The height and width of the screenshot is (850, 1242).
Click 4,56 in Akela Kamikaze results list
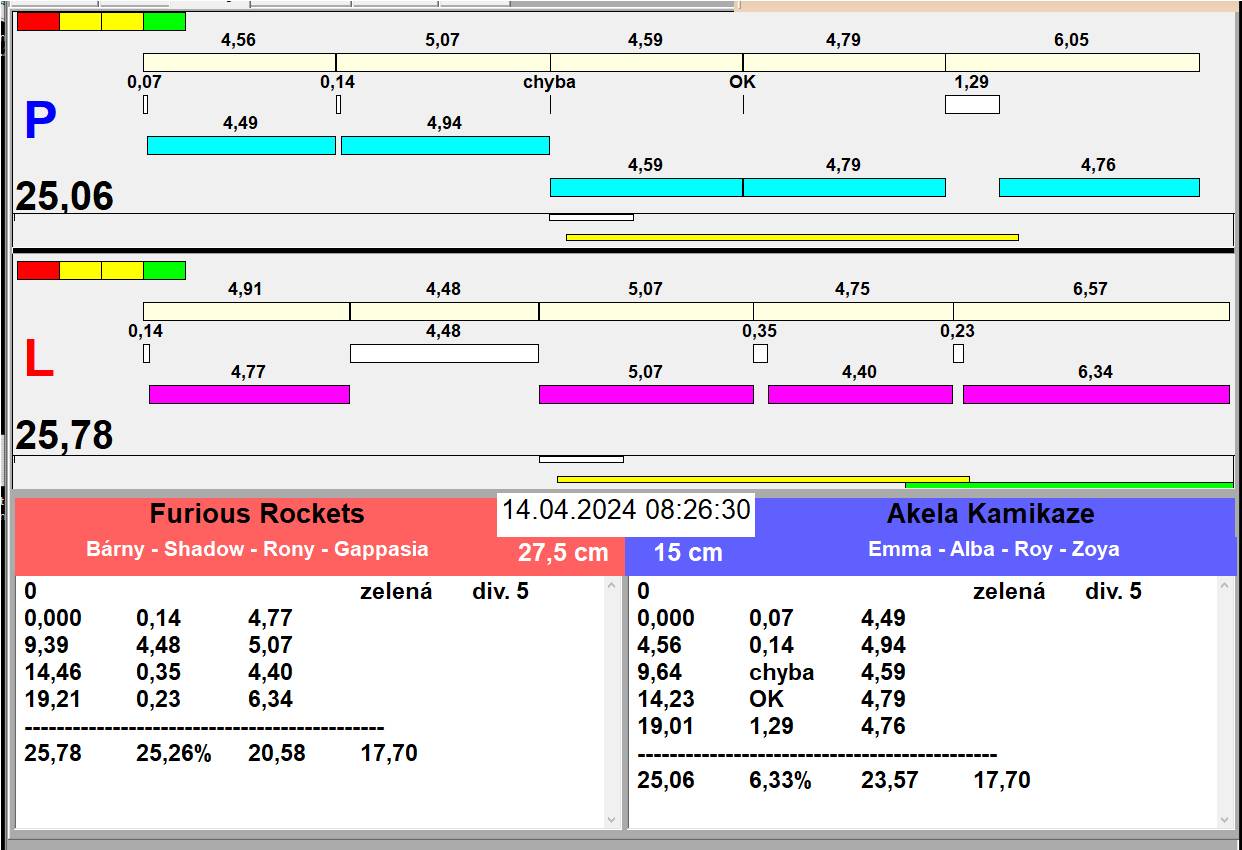coord(659,645)
